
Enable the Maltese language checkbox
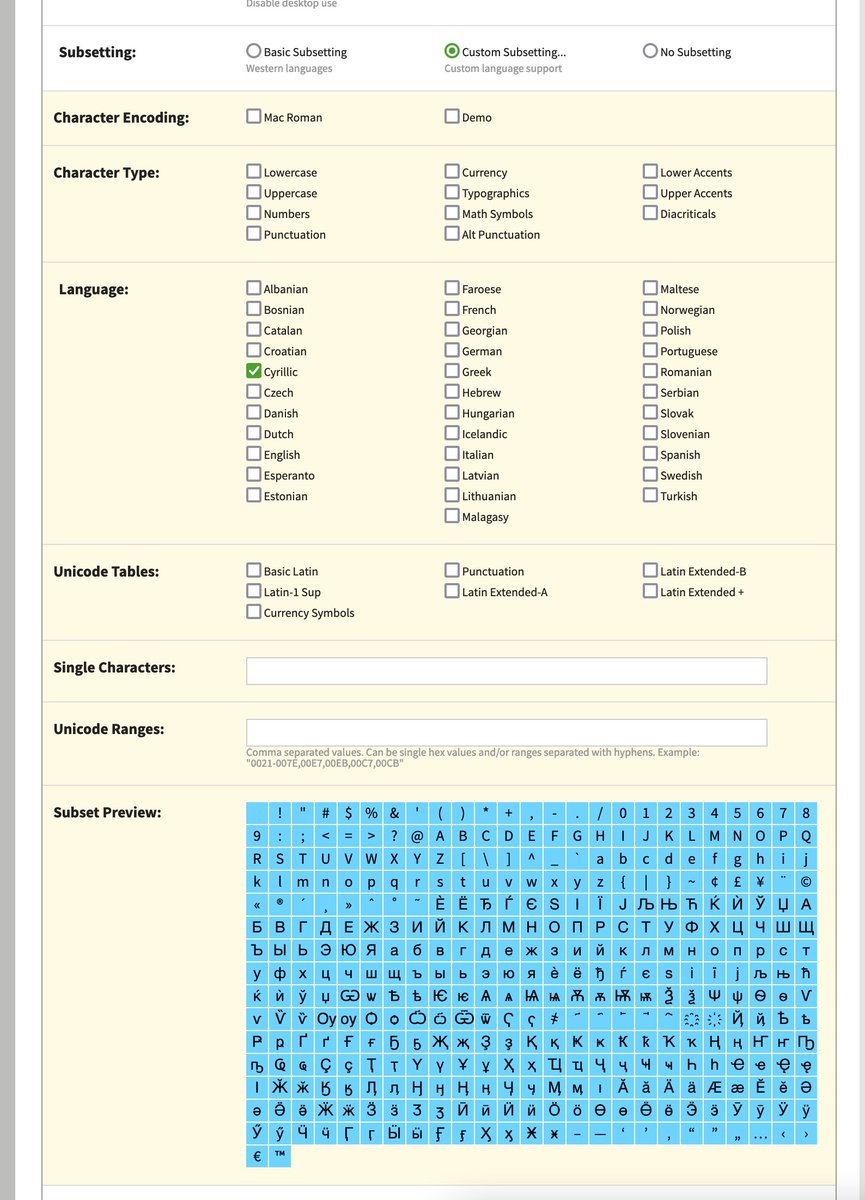(651, 288)
